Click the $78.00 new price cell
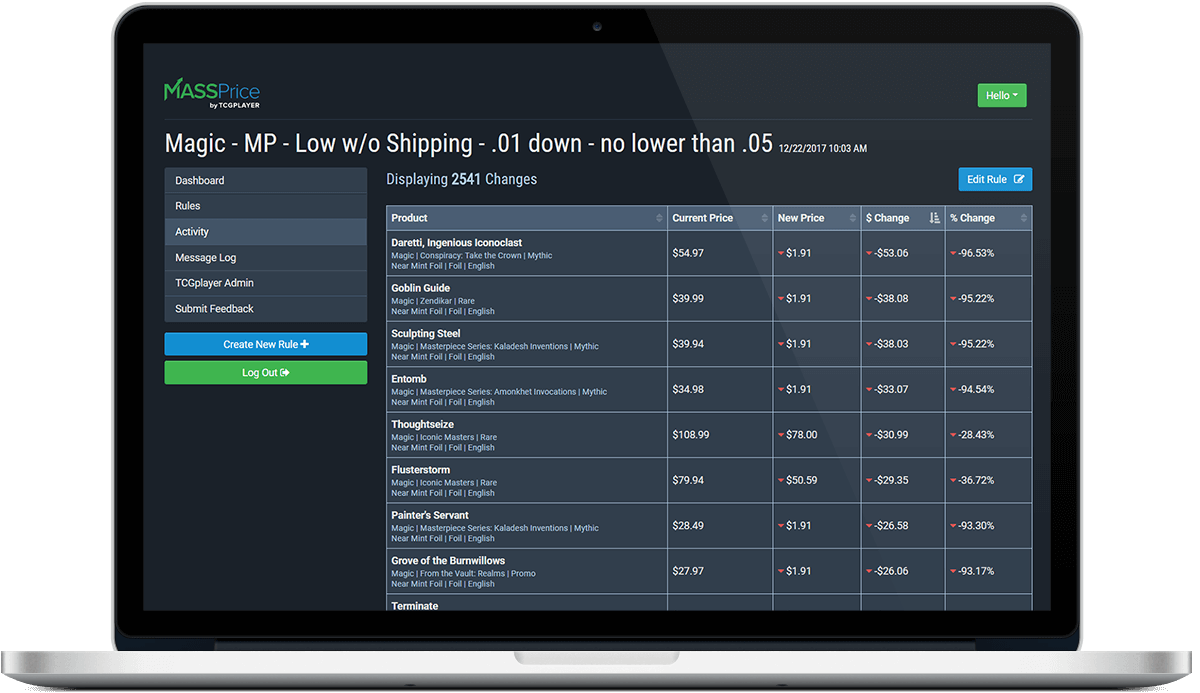Viewport: 1200px width, 693px height. 817,435
